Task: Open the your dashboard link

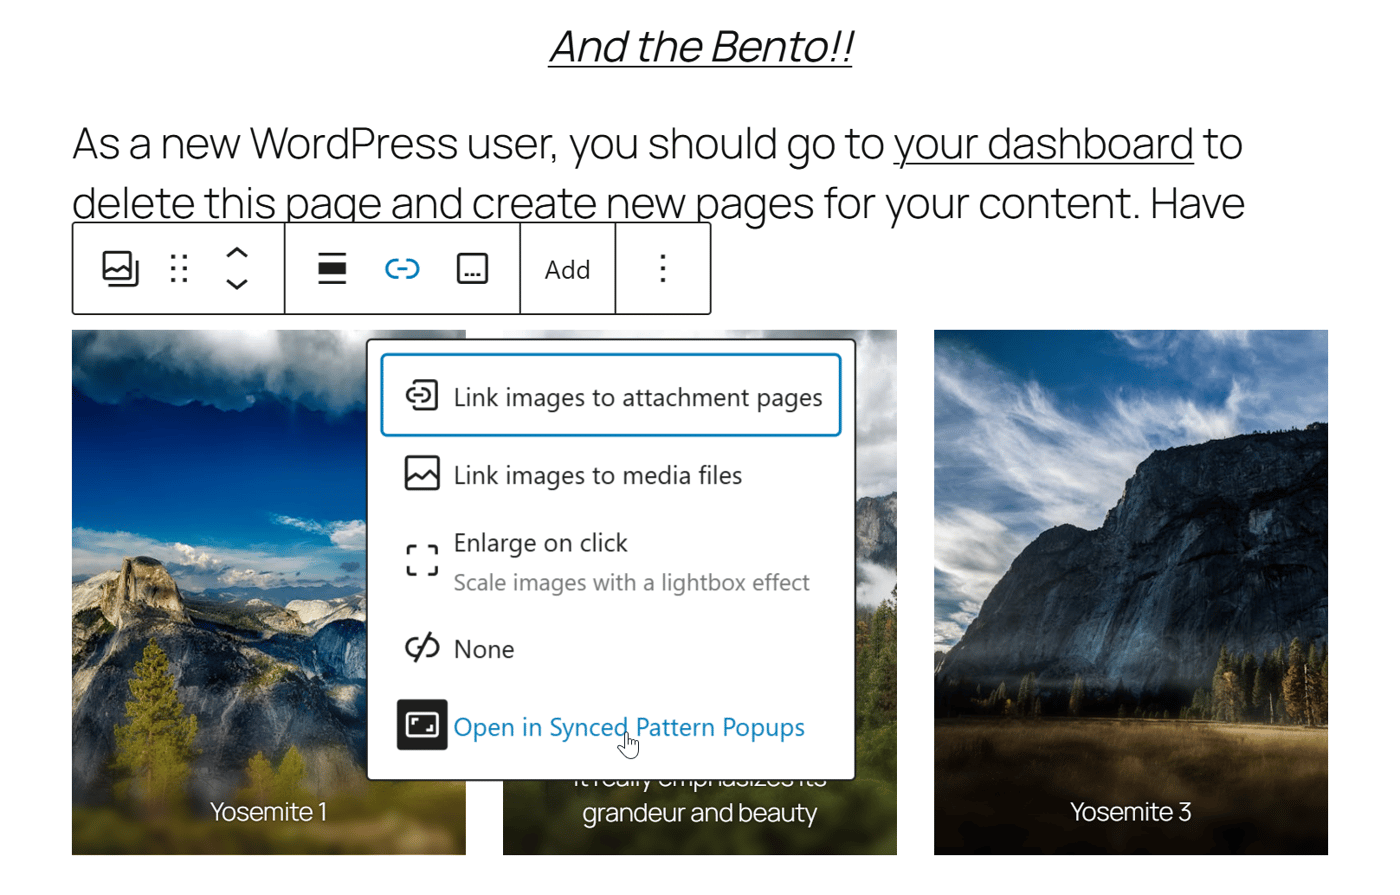Action: click(1043, 144)
